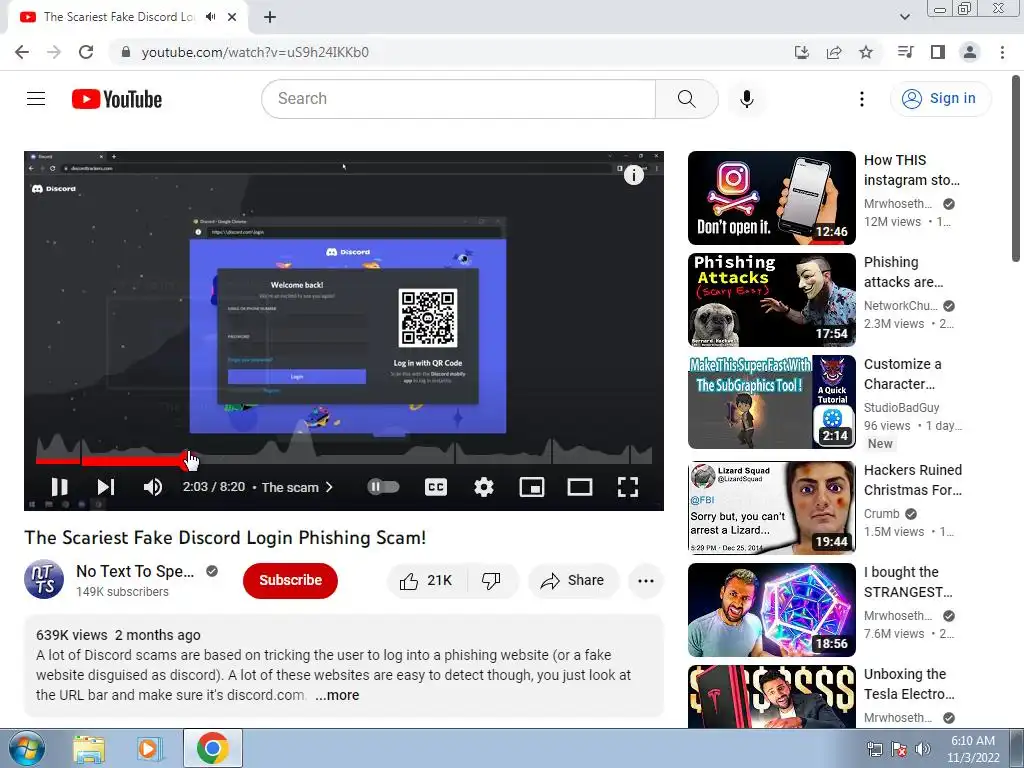Click the Sign in button
The image size is (1024, 768).
coord(940,99)
